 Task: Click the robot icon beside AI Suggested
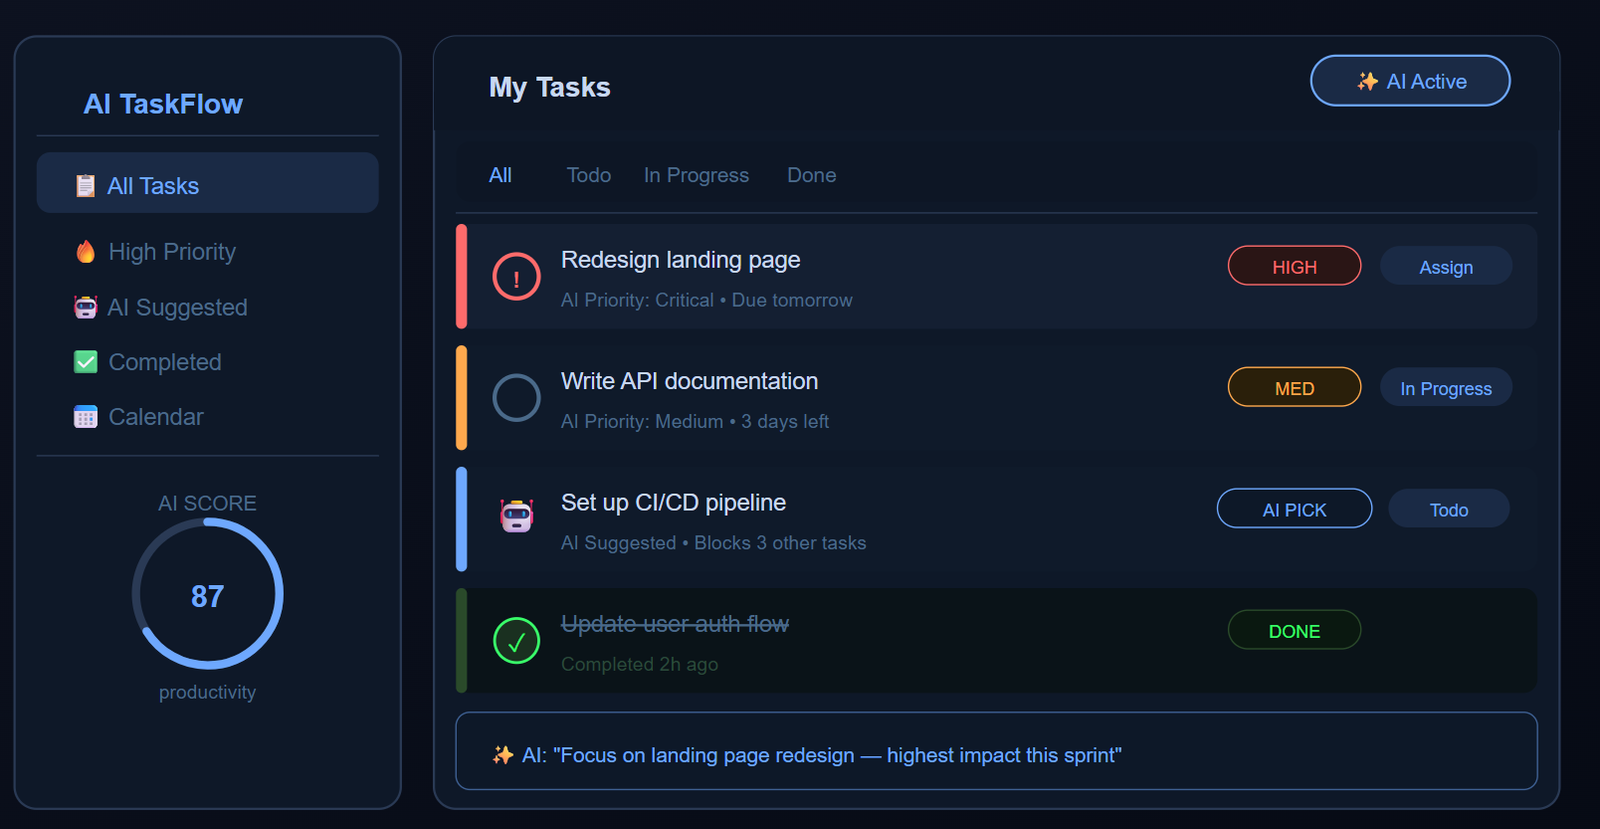[86, 307]
